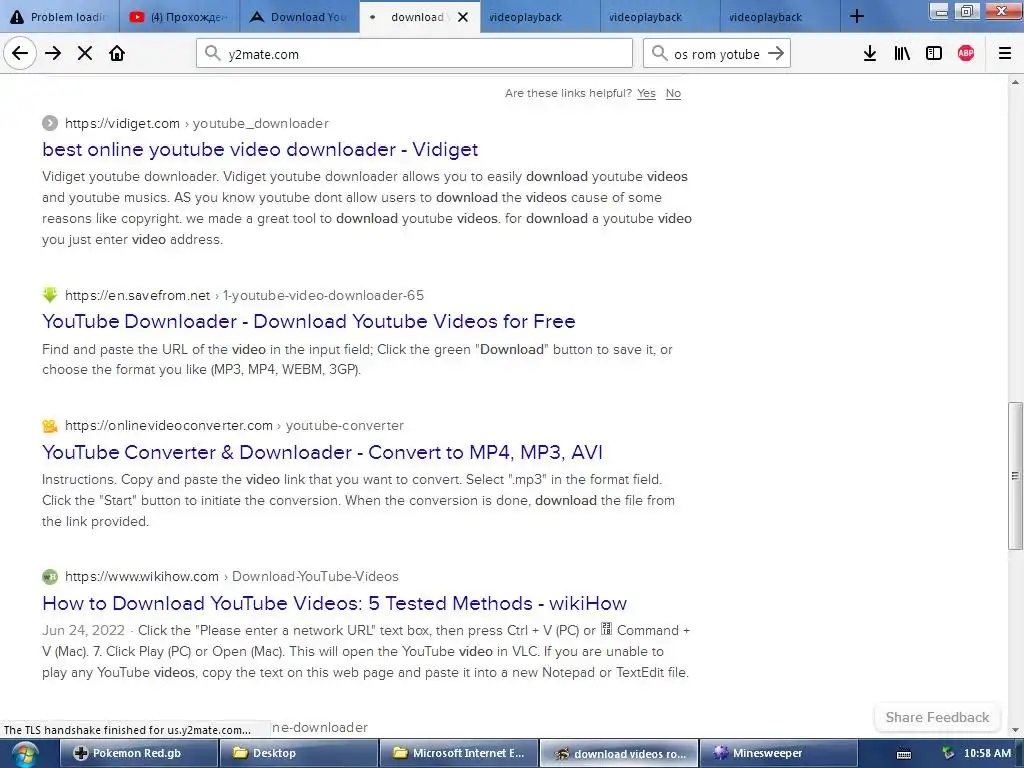
Task: Click the https://en.savefrom.net URL text
Action: point(138,295)
